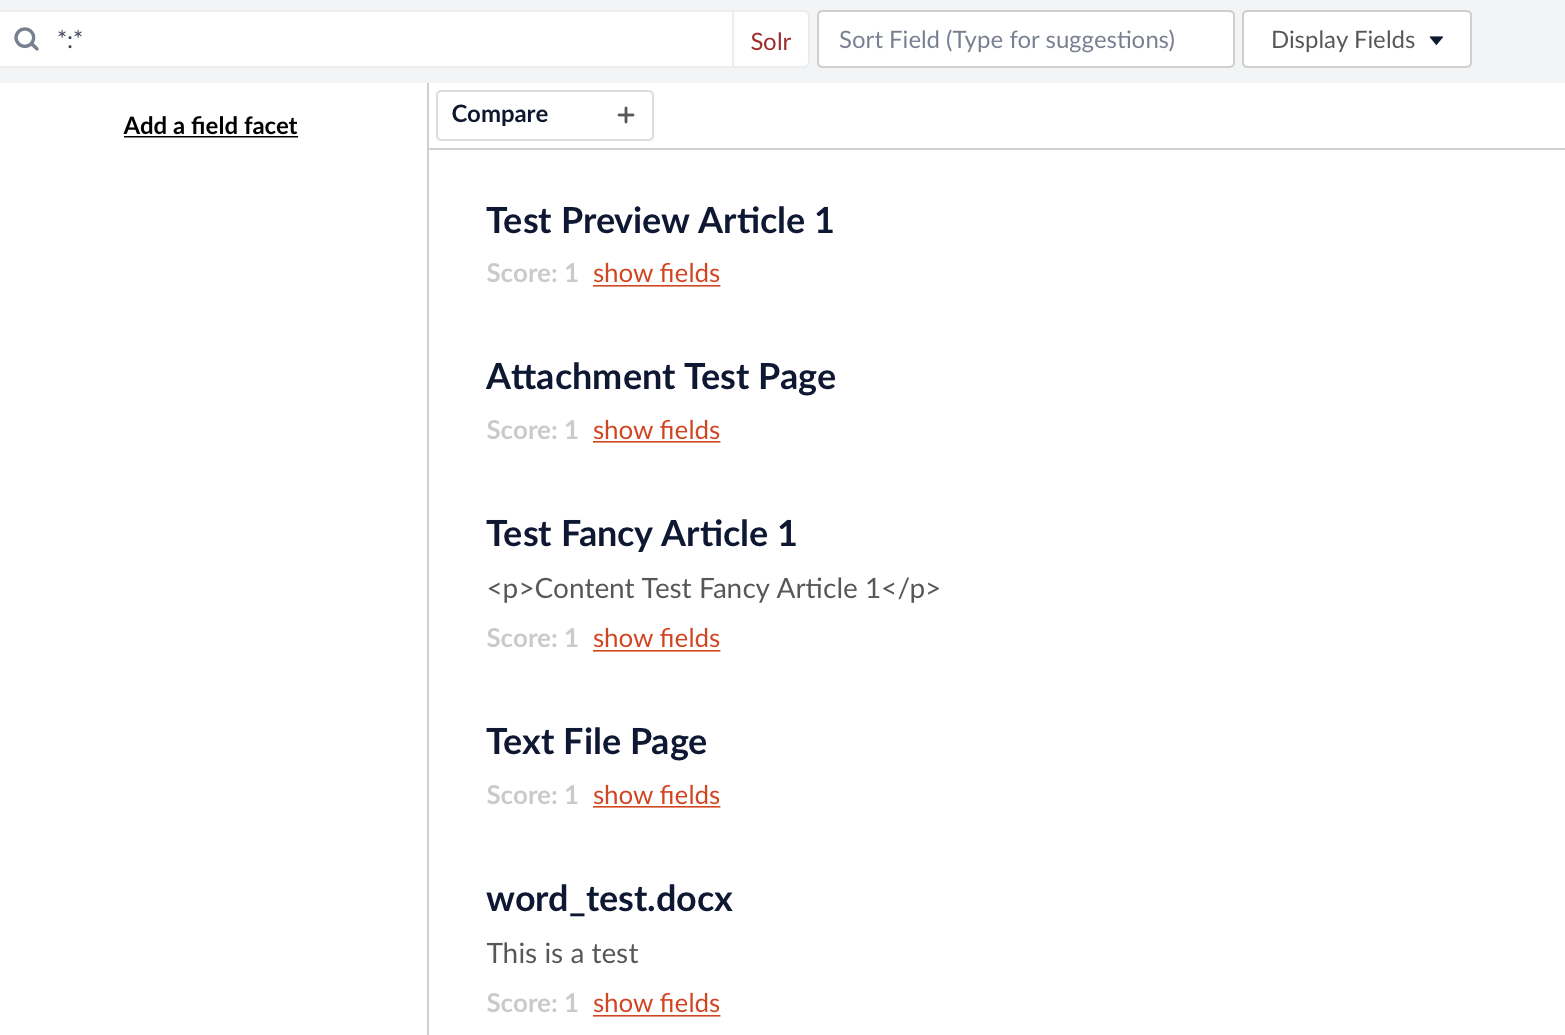Open the Attachment Test Page result
Image resolution: width=1565 pixels, height=1035 pixels.
[661, 377]
